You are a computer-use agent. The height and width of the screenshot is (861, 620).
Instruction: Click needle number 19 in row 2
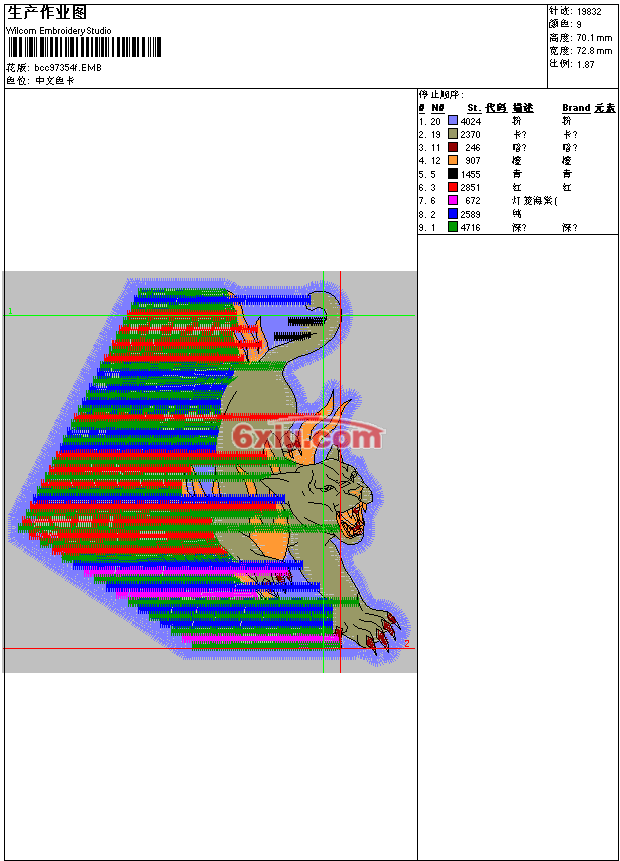tap(435, 135)
